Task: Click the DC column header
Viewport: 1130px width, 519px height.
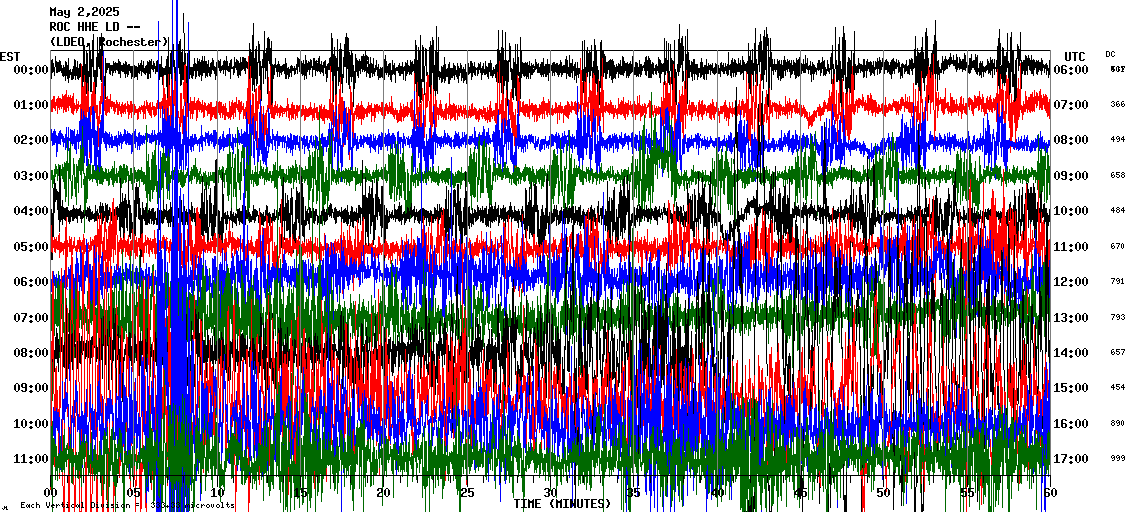Action: point(1110,54)
